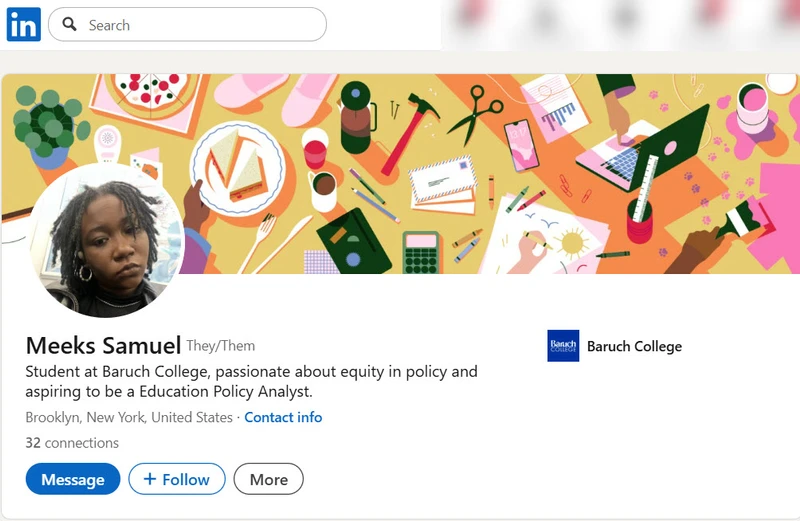Click the hammer in the banner illustration
Viewport: 800px width, 521px height.
[x=411, y=131]
